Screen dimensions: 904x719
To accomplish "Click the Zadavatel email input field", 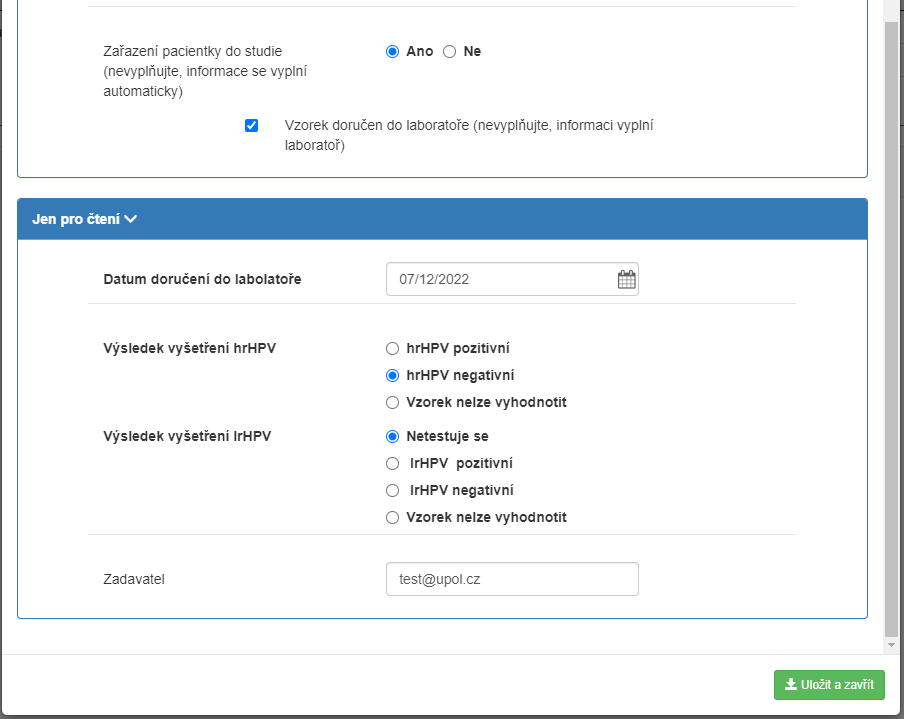I will point(512,579).
